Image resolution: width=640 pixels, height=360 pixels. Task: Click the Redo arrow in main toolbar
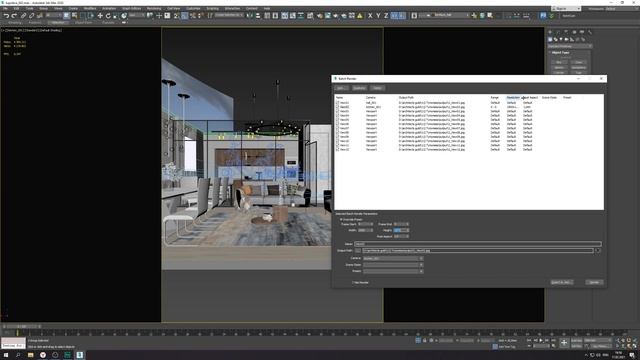[14, 16]
